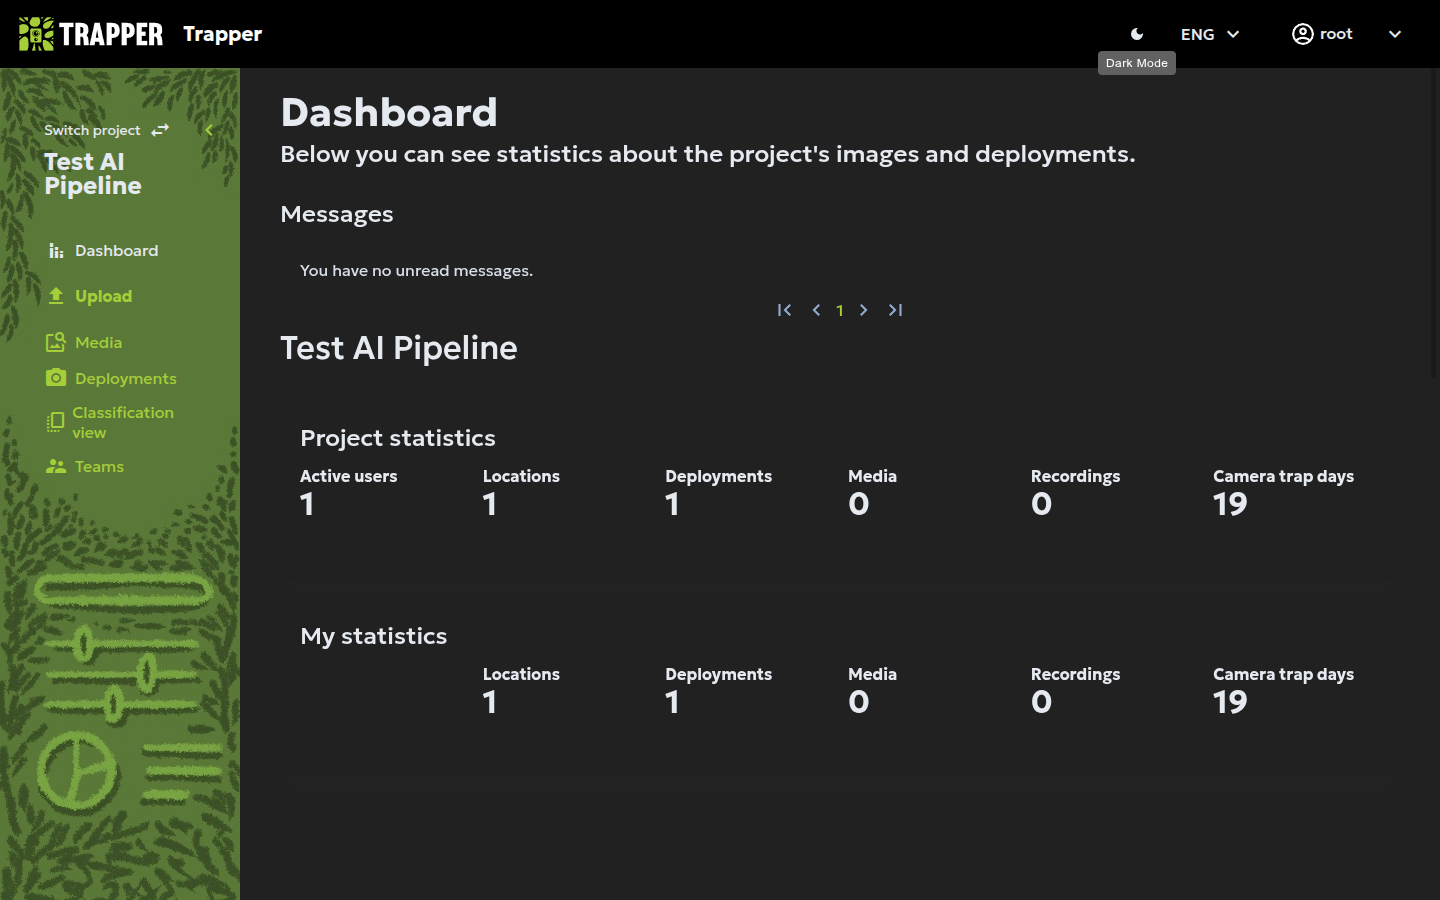Click the My statistics Deployments label
Viewport: 1440px width, 900px height.
[718, 674]
